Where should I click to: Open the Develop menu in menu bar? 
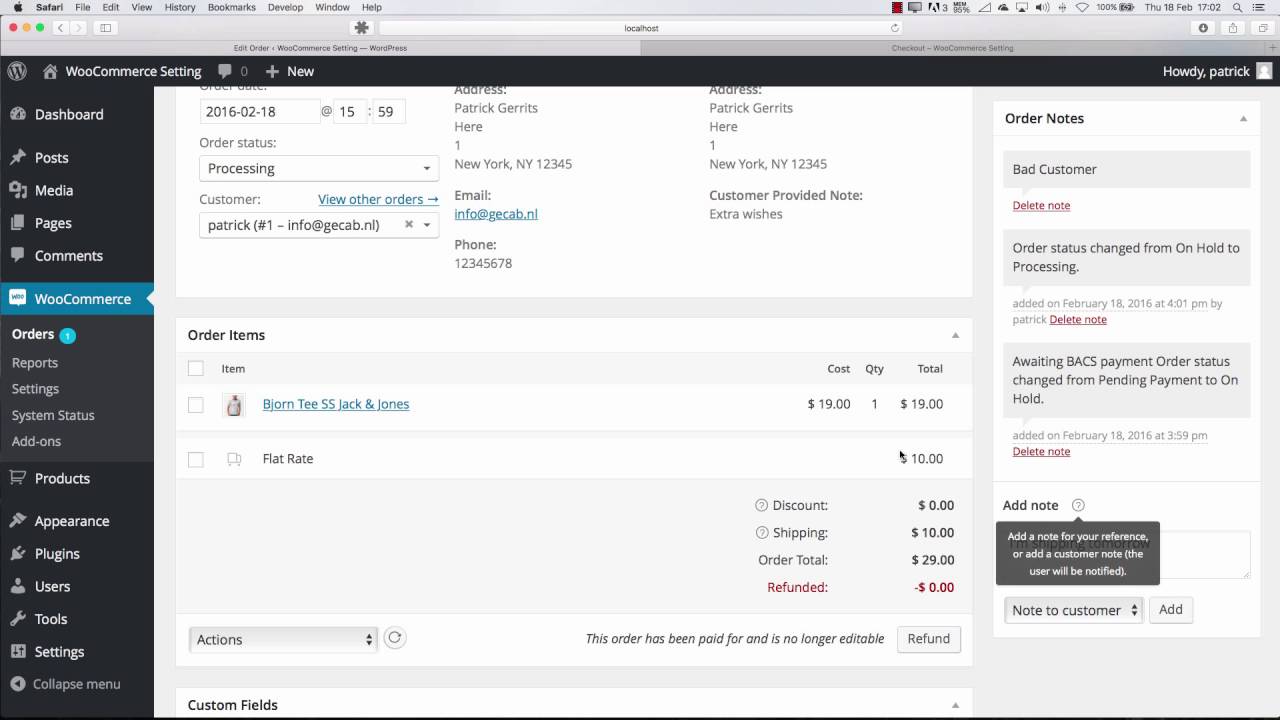pos(285,7)
